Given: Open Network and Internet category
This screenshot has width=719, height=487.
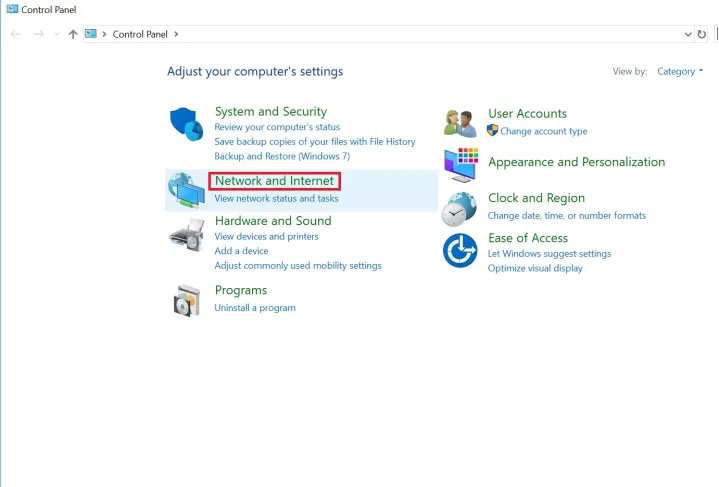Looking at the screenshot, I should 274,181.
